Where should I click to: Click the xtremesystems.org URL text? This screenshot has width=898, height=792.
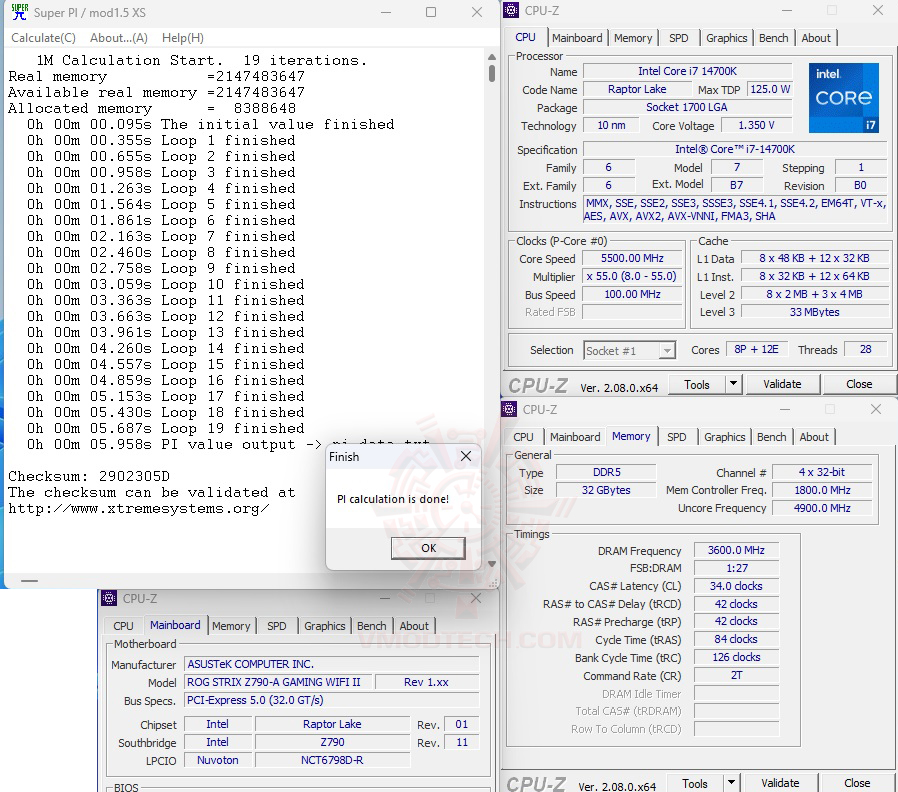[139, 509]
